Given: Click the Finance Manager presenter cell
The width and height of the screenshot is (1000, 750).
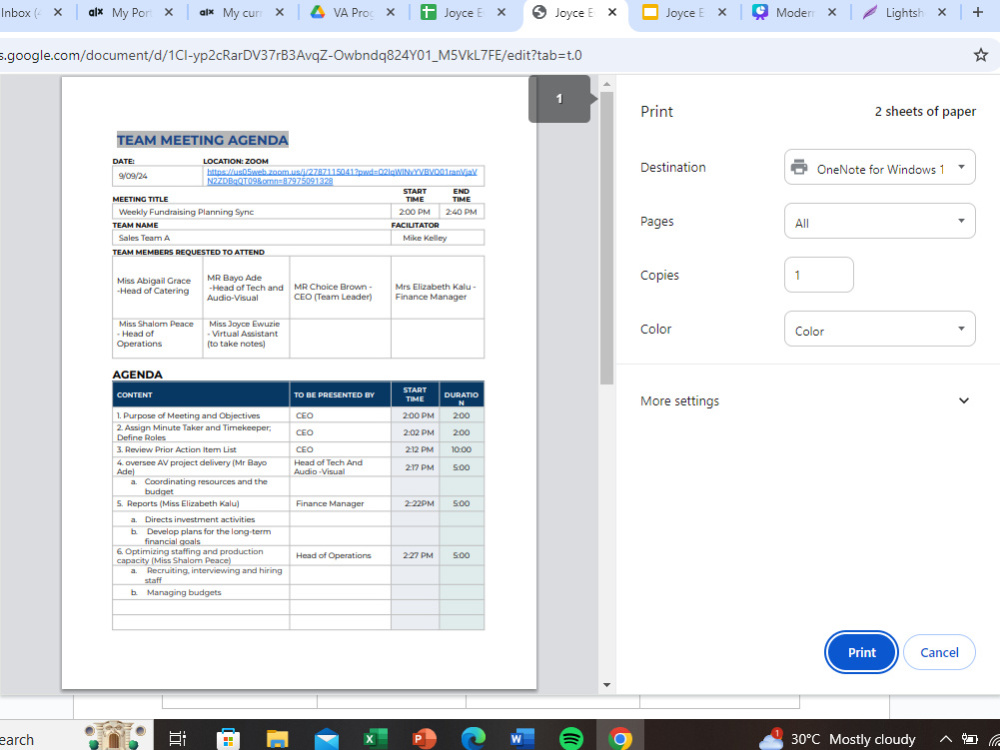Looking at the screenshot, I should [340, 503].
